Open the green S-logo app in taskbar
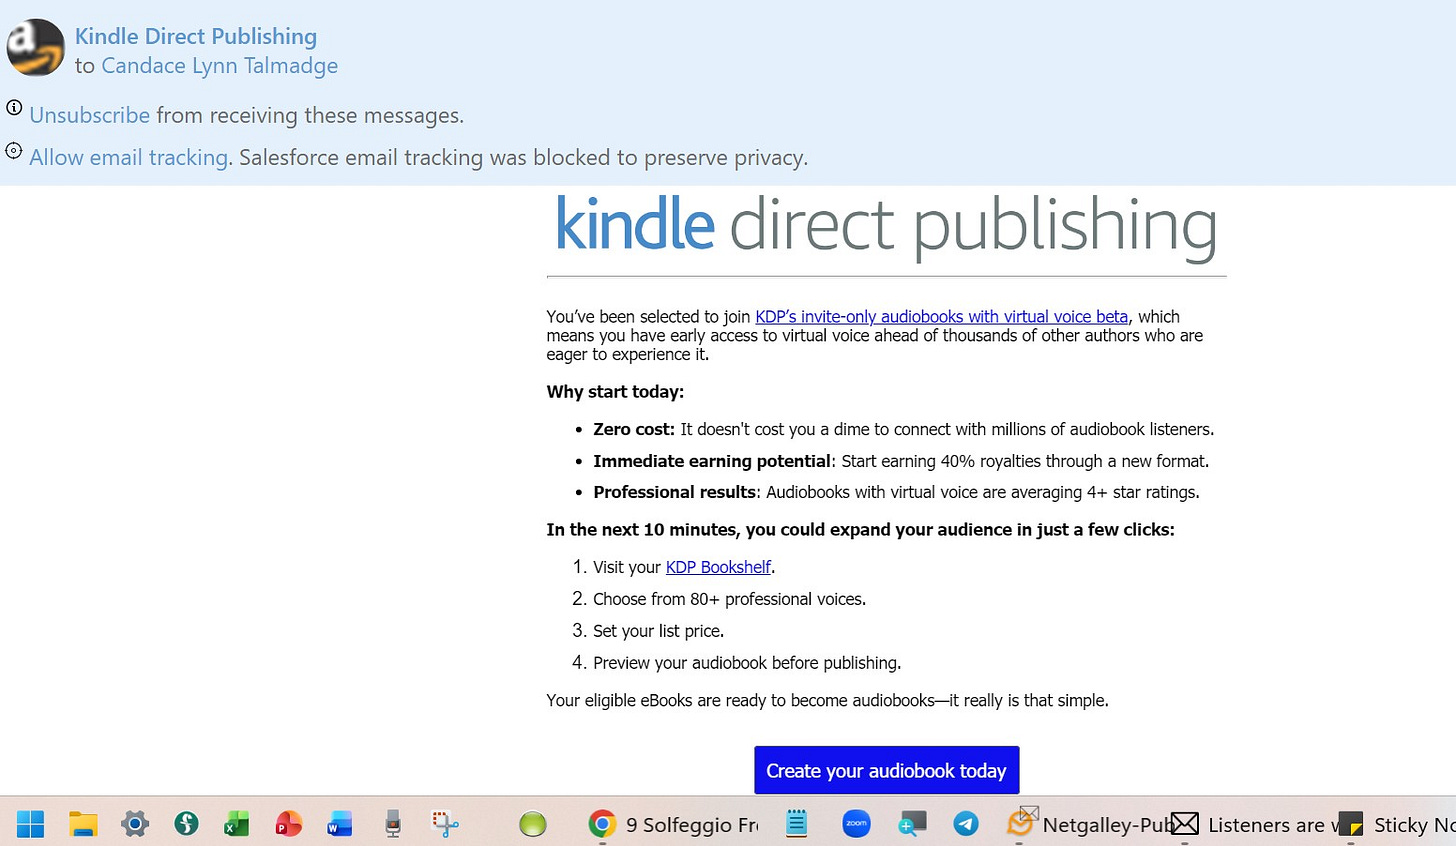 click(186, 824)
